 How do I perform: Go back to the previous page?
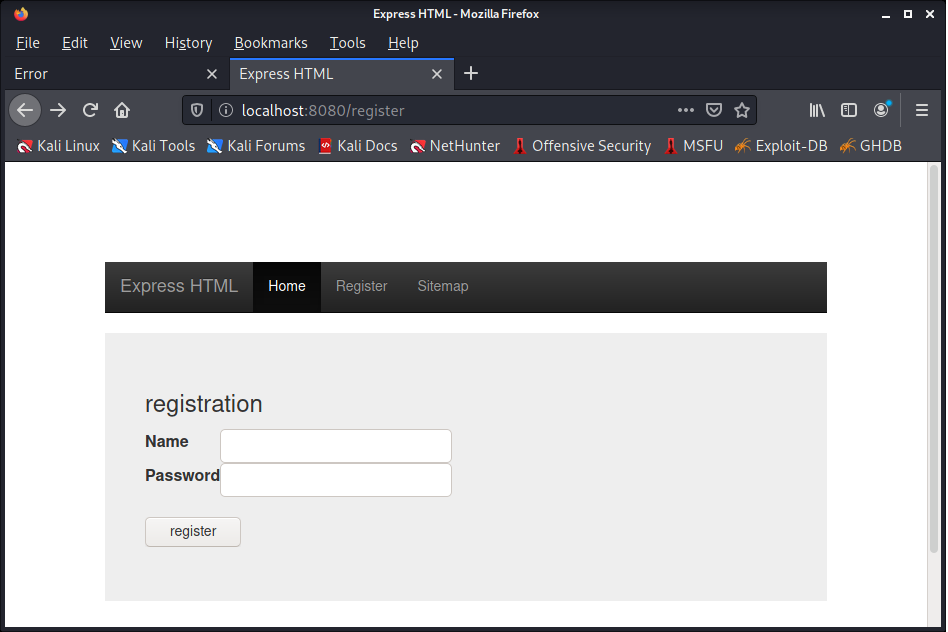point(25,110)
